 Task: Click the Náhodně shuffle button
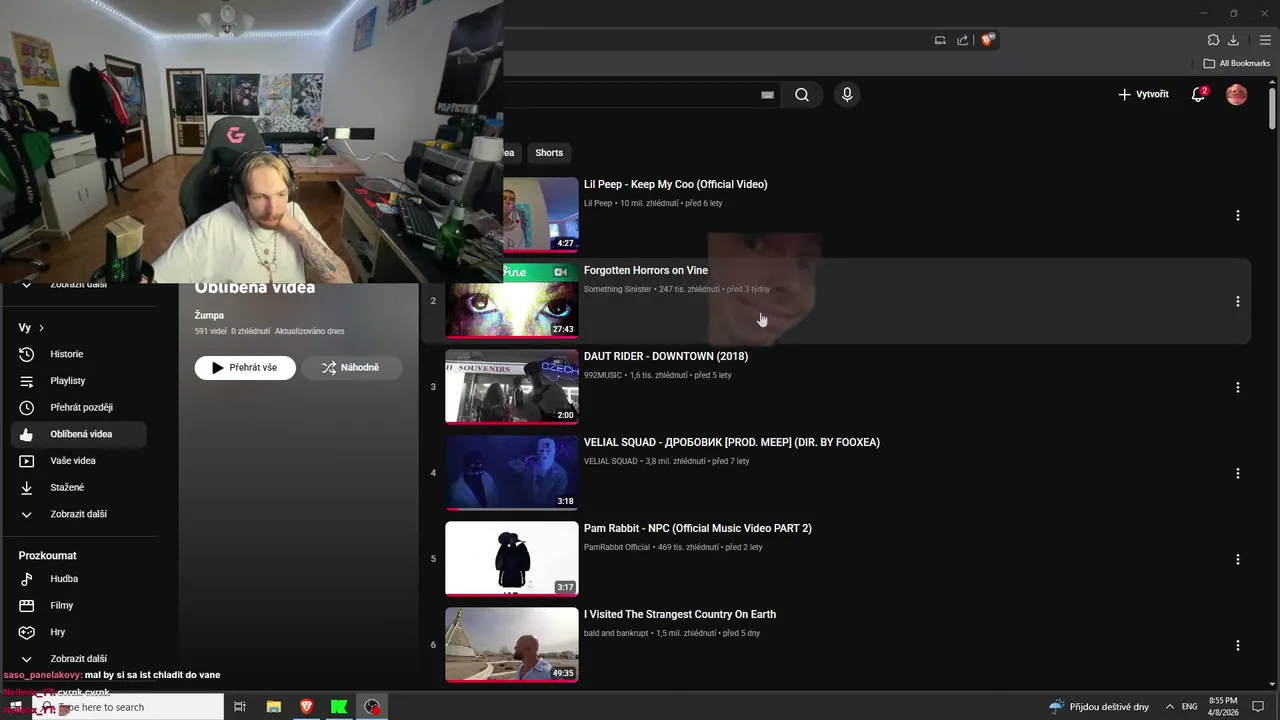(x=352, y=367)
